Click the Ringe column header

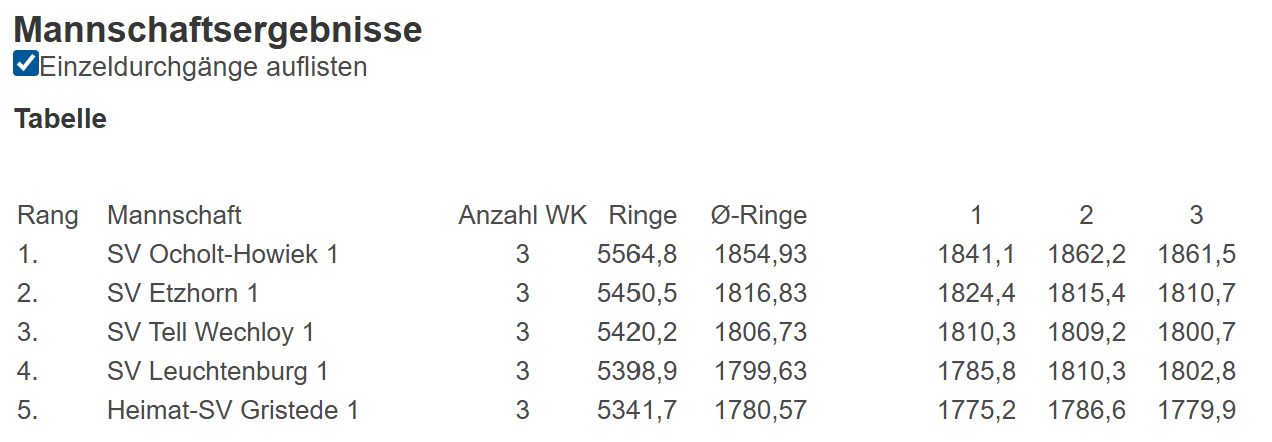pyautogui.click(x=643, y=215)
